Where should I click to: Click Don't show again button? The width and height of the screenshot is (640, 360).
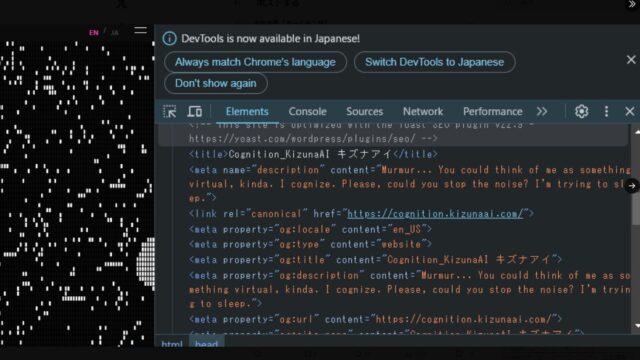216,83
